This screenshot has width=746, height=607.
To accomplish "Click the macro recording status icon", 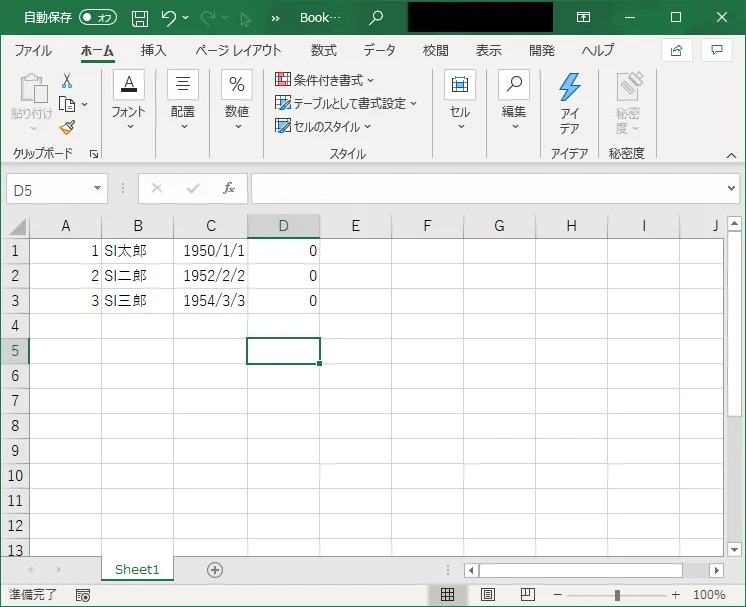I will [83, 595].
